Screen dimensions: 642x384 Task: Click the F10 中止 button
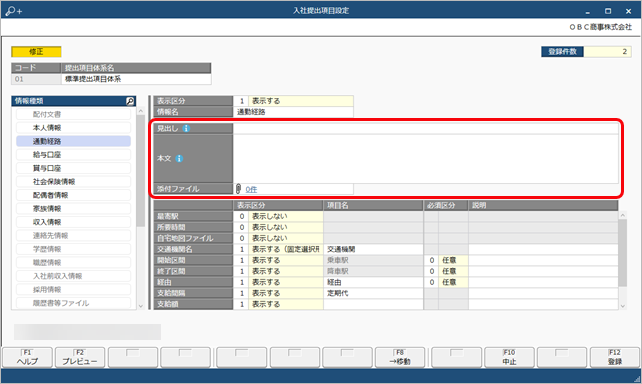(x=509, y=357)
